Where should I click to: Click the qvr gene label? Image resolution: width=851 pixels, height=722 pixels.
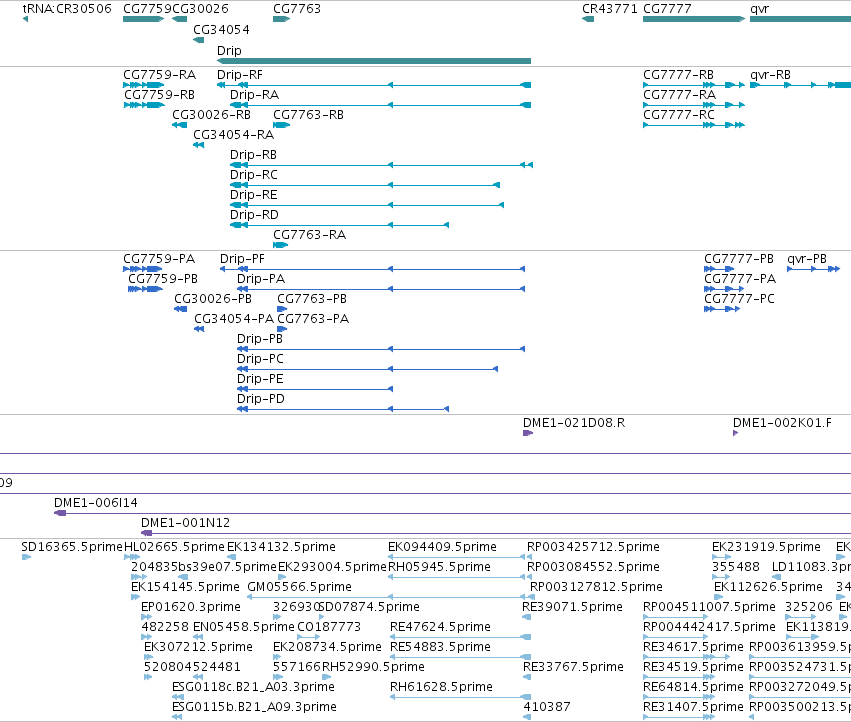(x=759, y=9)
